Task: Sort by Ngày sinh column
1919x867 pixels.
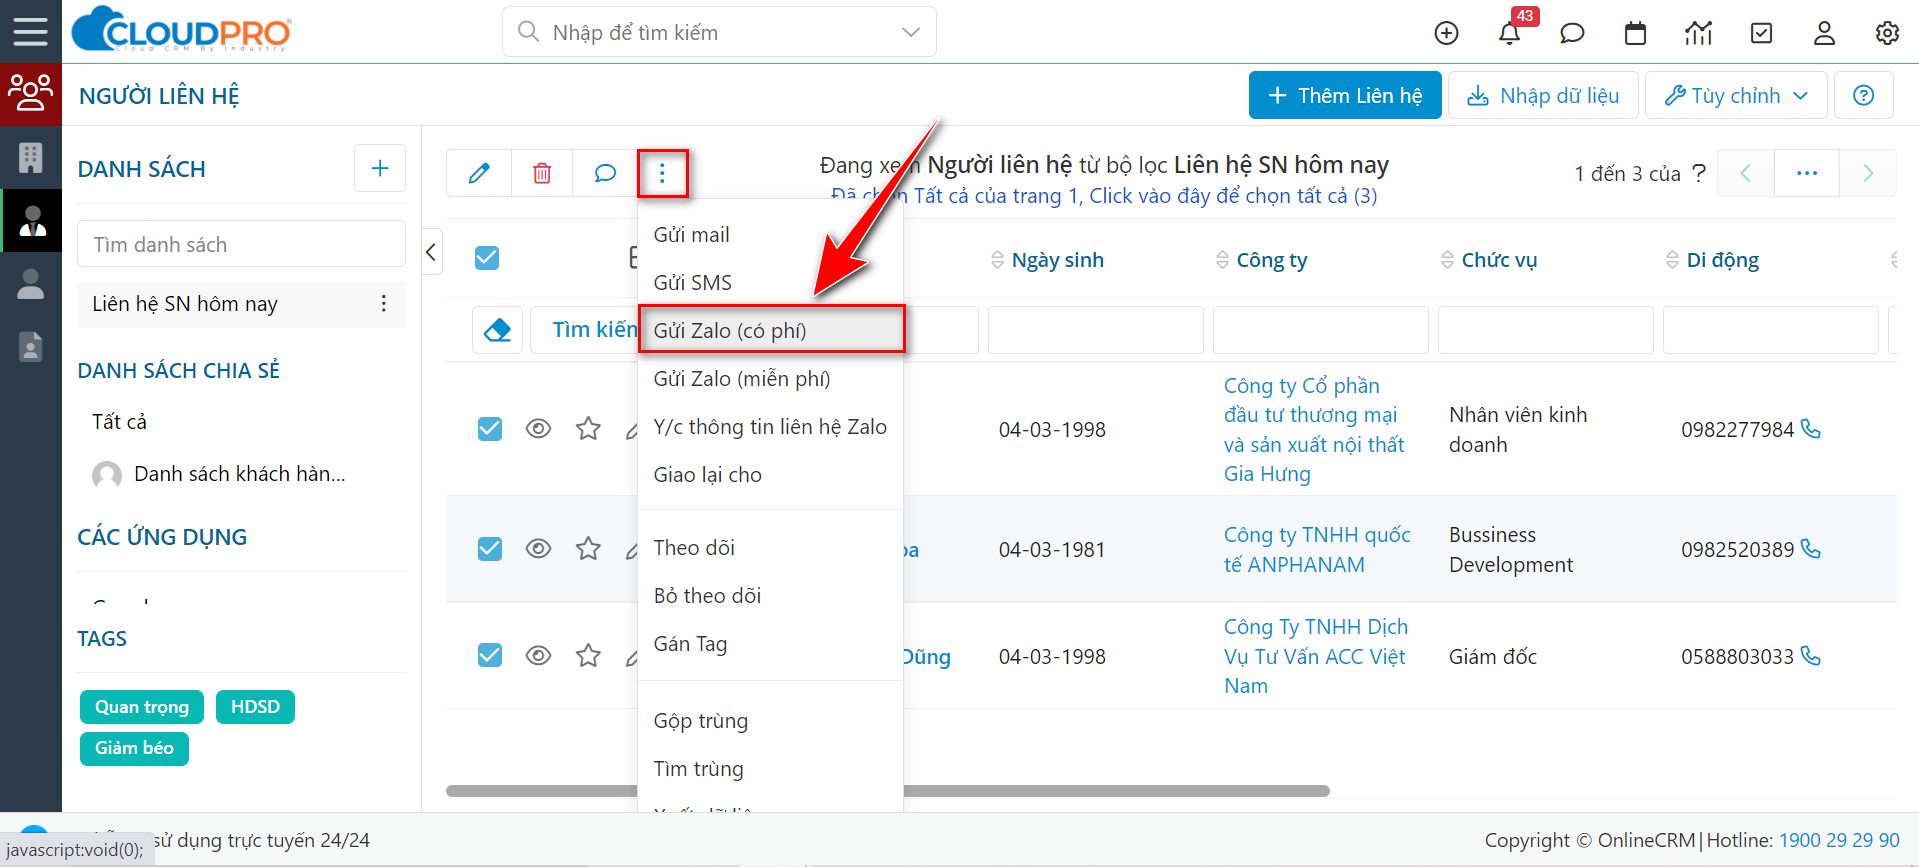Action: pyautogui.click(x=1047, y=260)
